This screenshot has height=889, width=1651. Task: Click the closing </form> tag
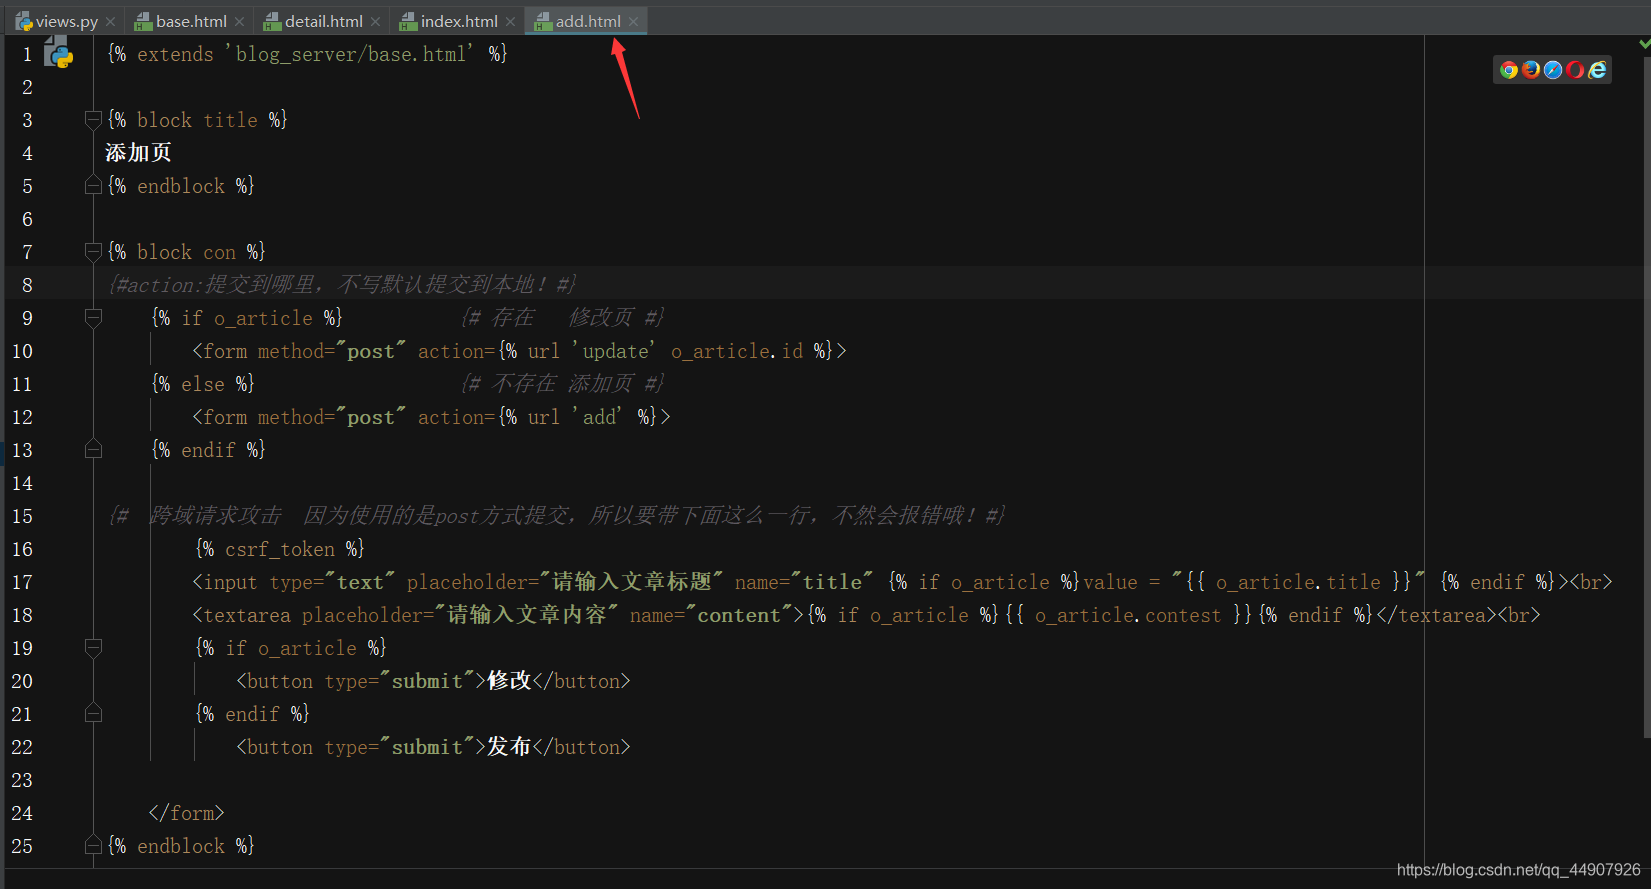[x=186, y=813]
